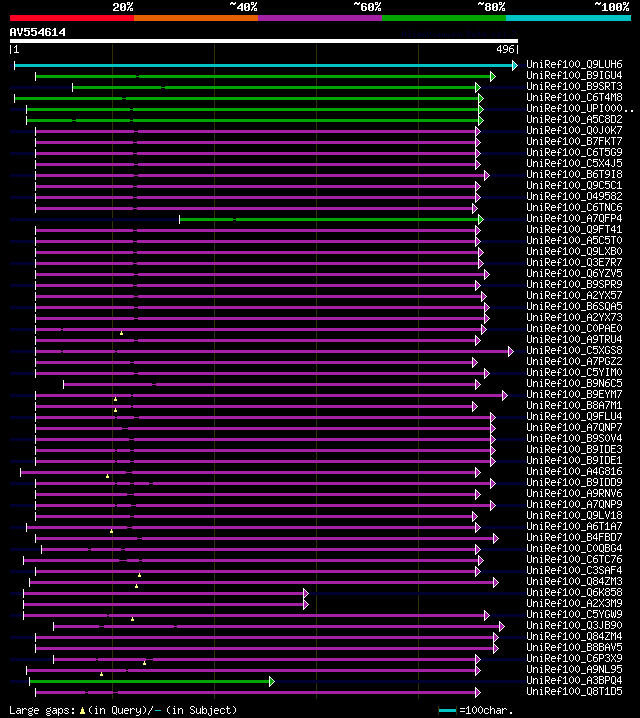Click UniRef100_C0PAE0 label
The width and height of the screenshot is (640, 718).
pos(574,328)
